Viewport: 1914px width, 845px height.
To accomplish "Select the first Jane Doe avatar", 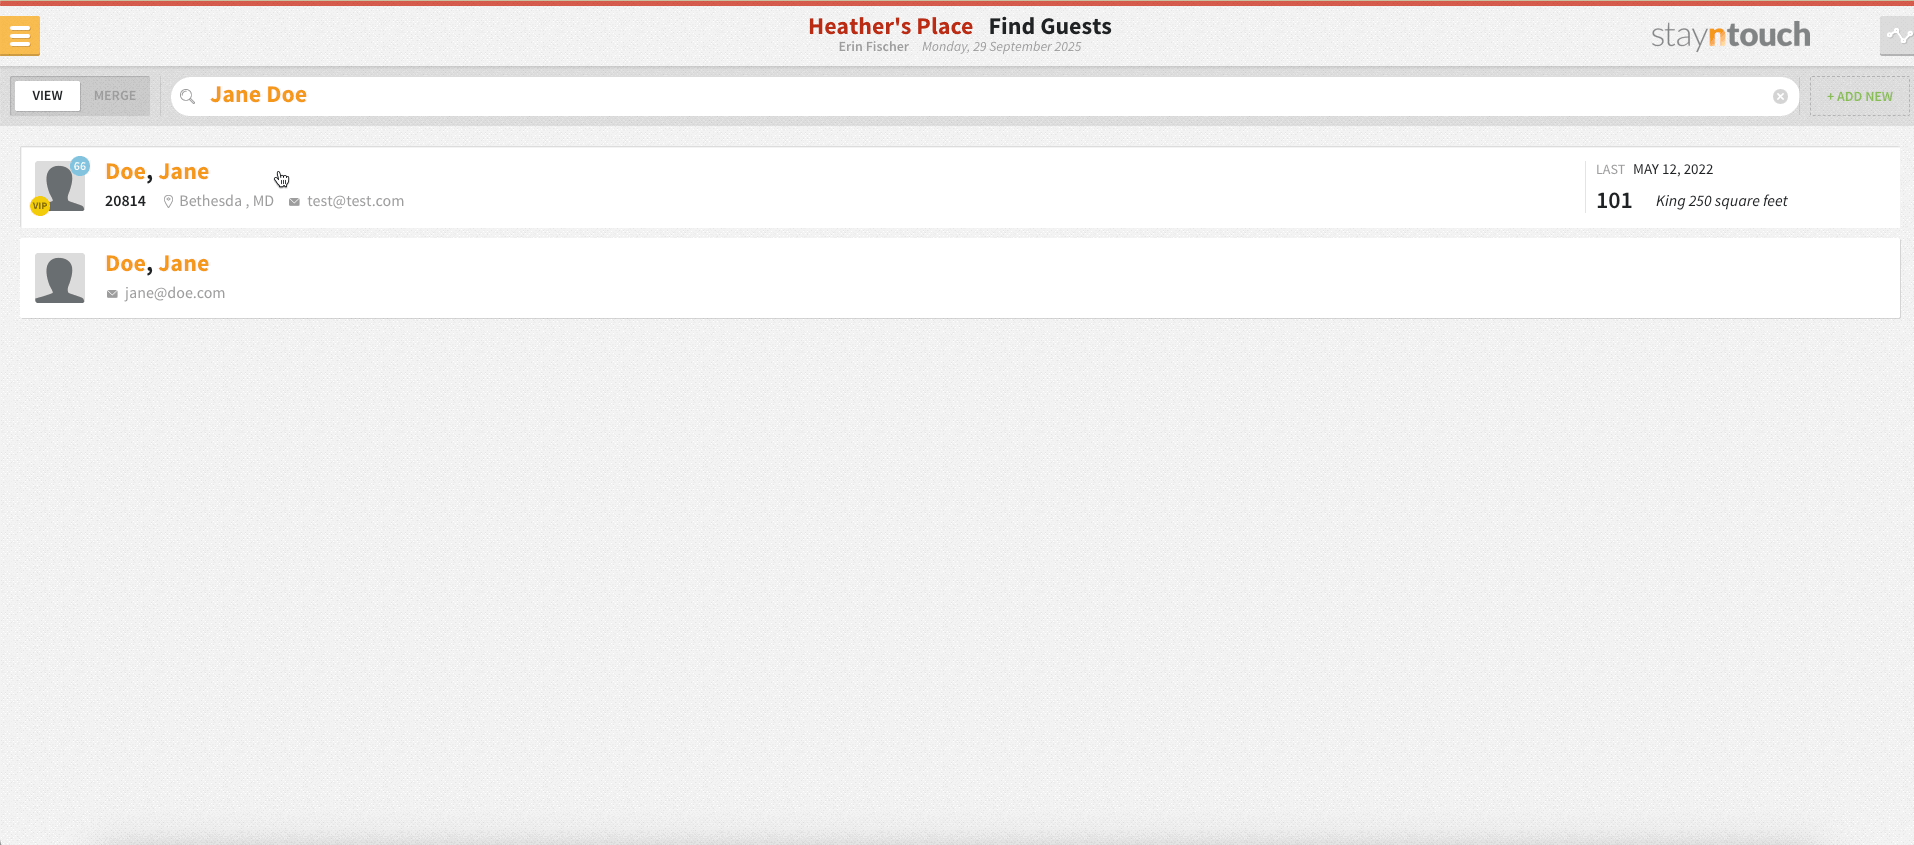I will [x=60, y=186].
